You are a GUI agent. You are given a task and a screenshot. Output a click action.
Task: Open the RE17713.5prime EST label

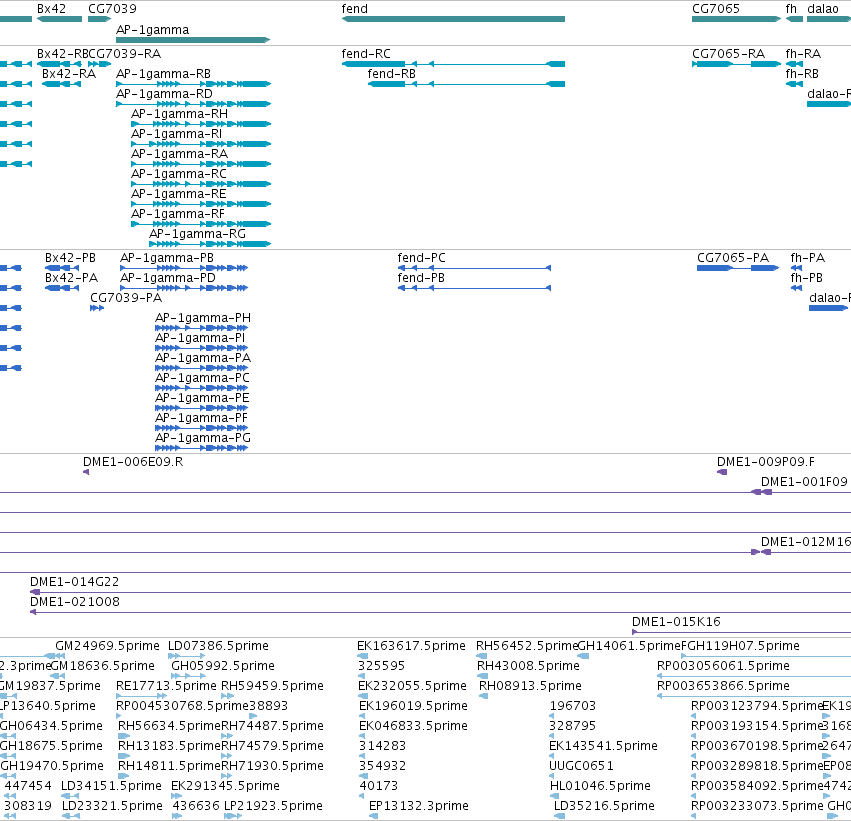pyautogui.click(x=166, y=686)
